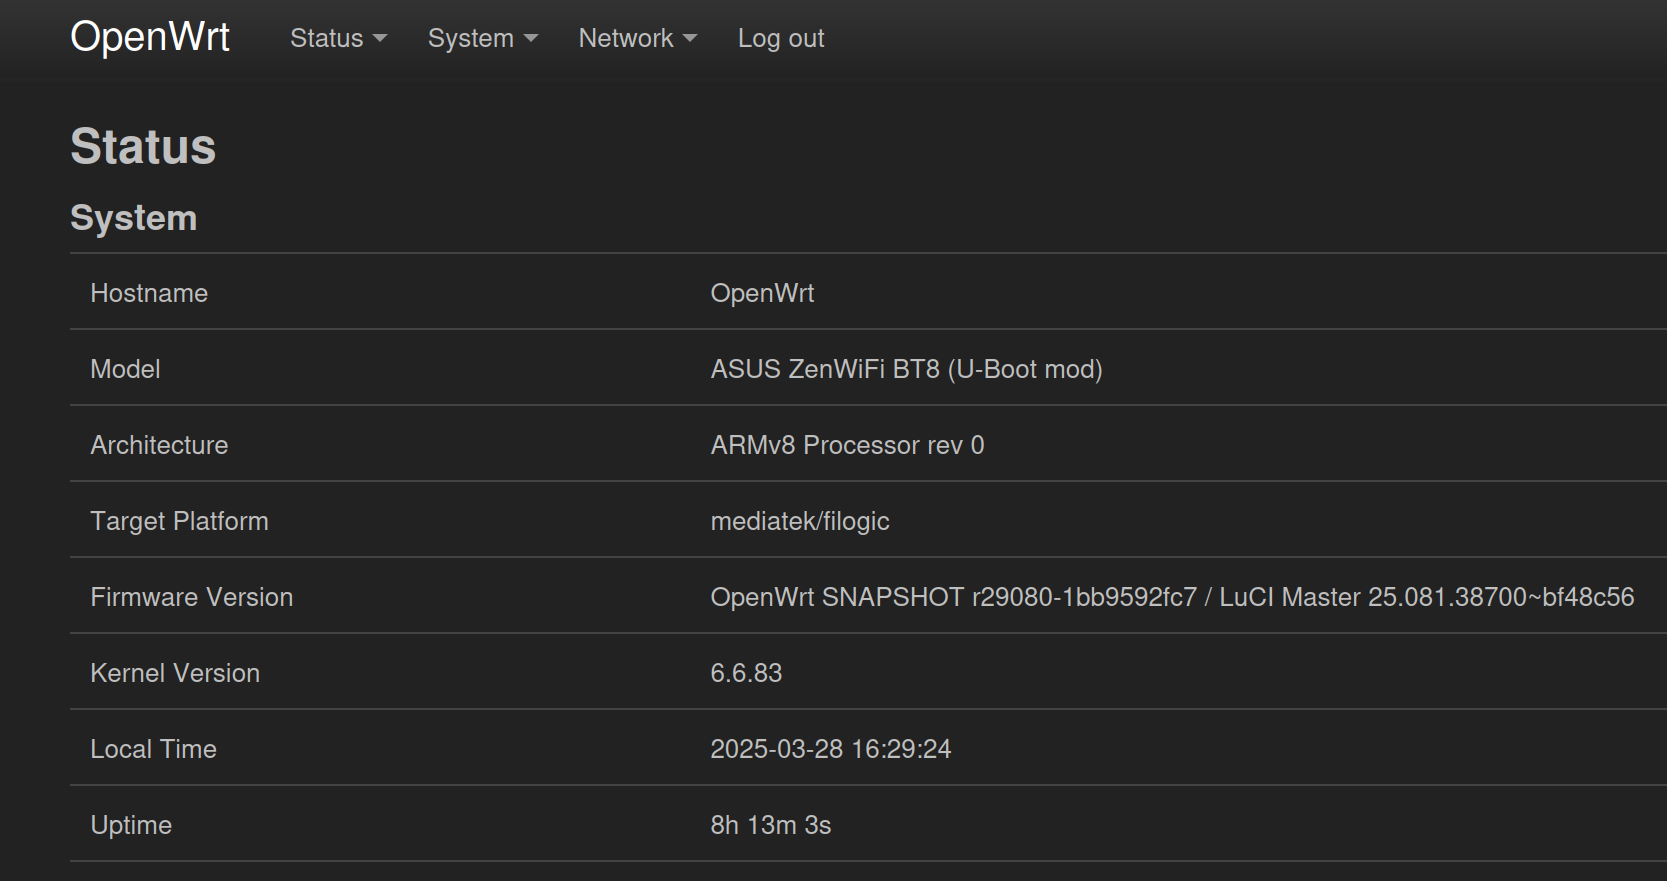Select the OpenWrt SNAPSHOT firmware version text

(1172, 597)
